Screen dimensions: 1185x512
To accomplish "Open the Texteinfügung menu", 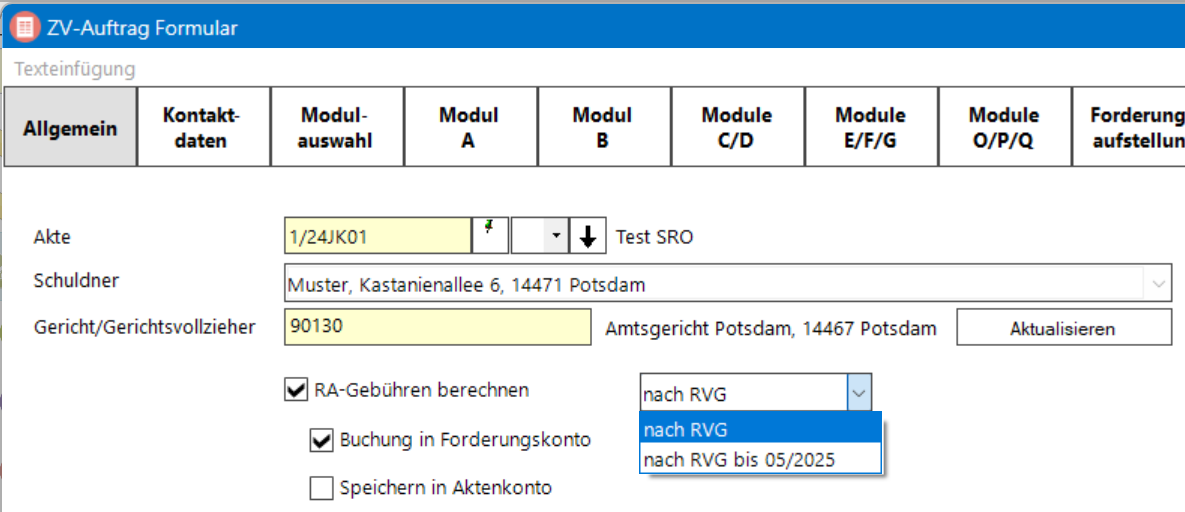I will tap(75, 69).
